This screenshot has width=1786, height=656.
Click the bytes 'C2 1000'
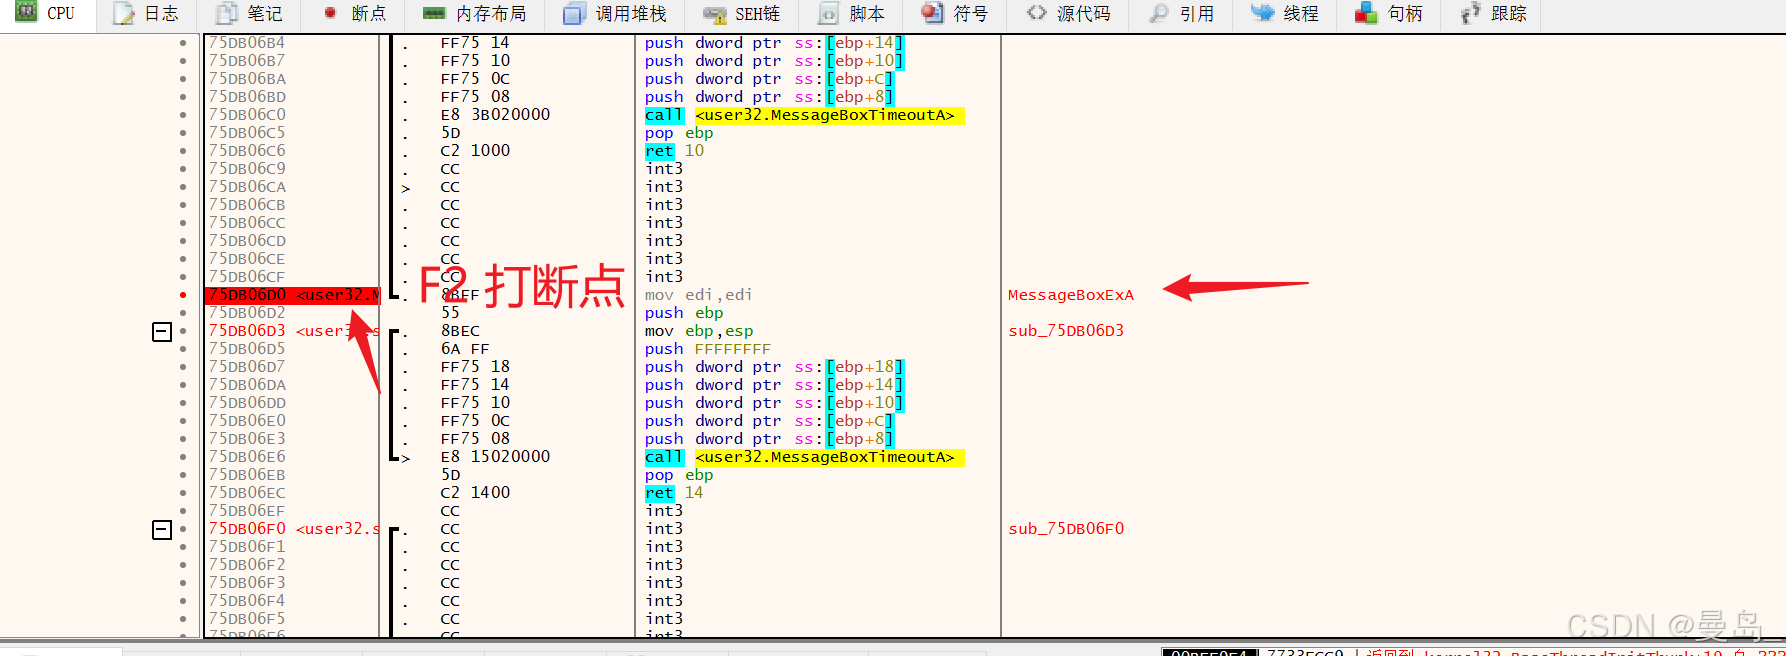point(475,151)
